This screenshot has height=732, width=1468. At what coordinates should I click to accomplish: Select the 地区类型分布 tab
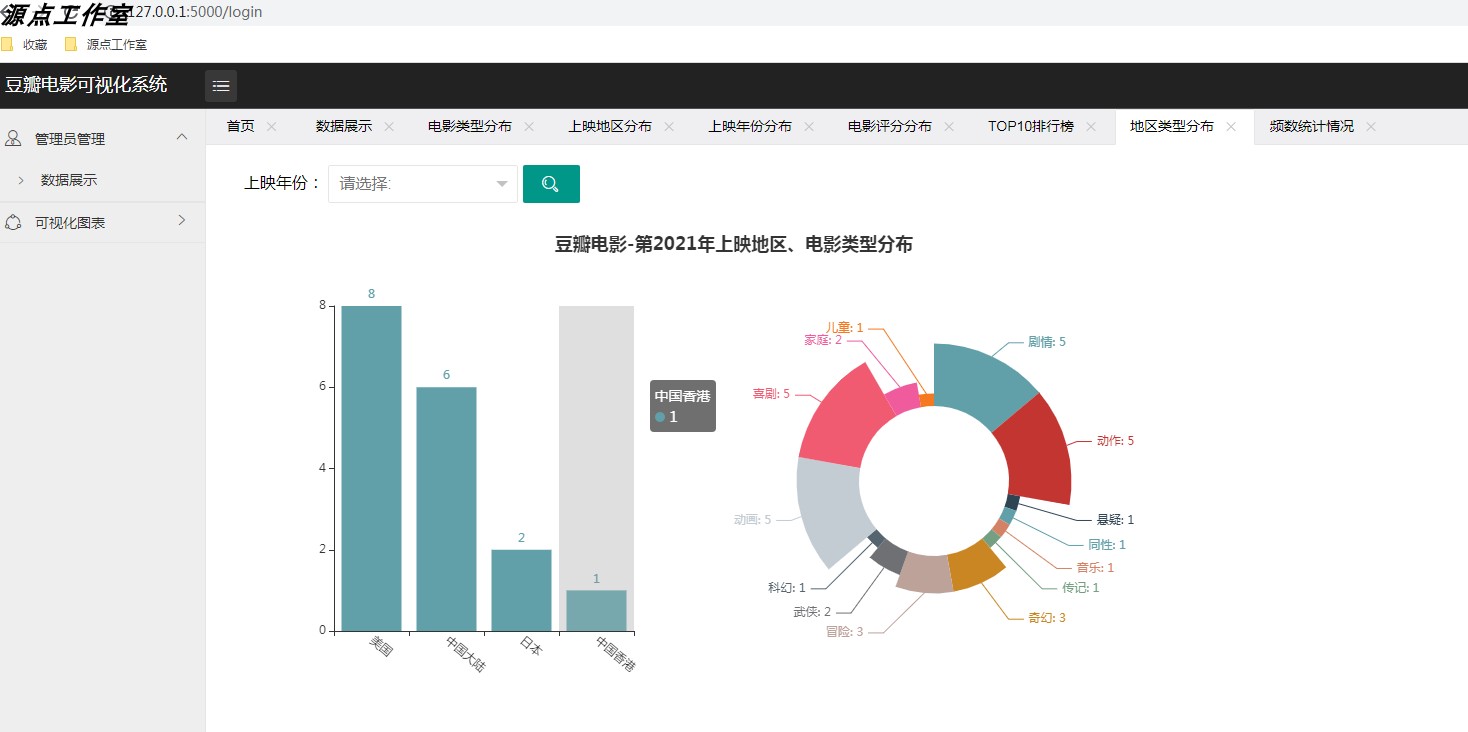[1172, 127]
